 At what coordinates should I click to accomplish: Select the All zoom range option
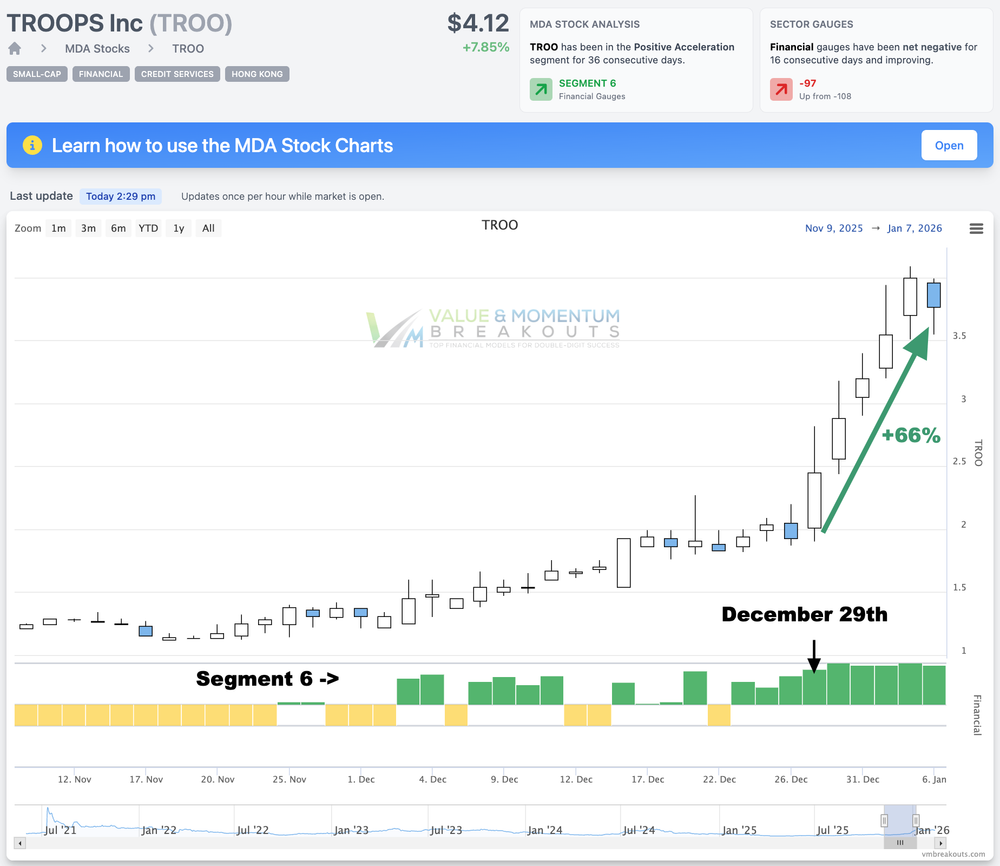[x=208, y=228]
